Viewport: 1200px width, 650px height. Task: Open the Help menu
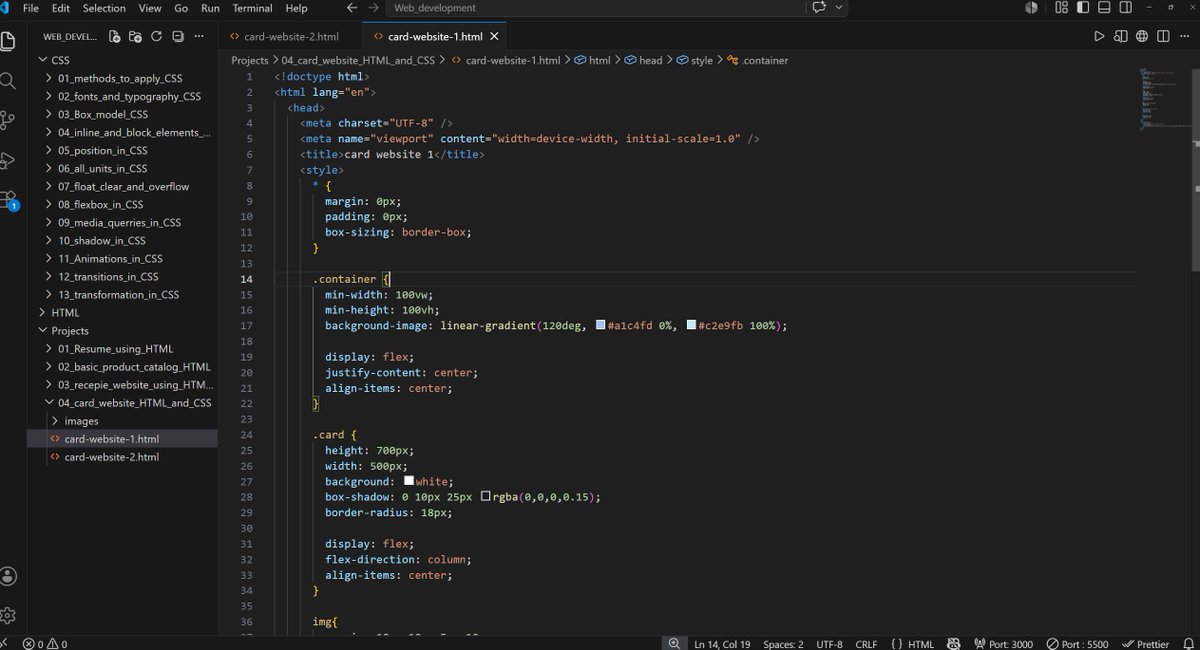[297, 8]
